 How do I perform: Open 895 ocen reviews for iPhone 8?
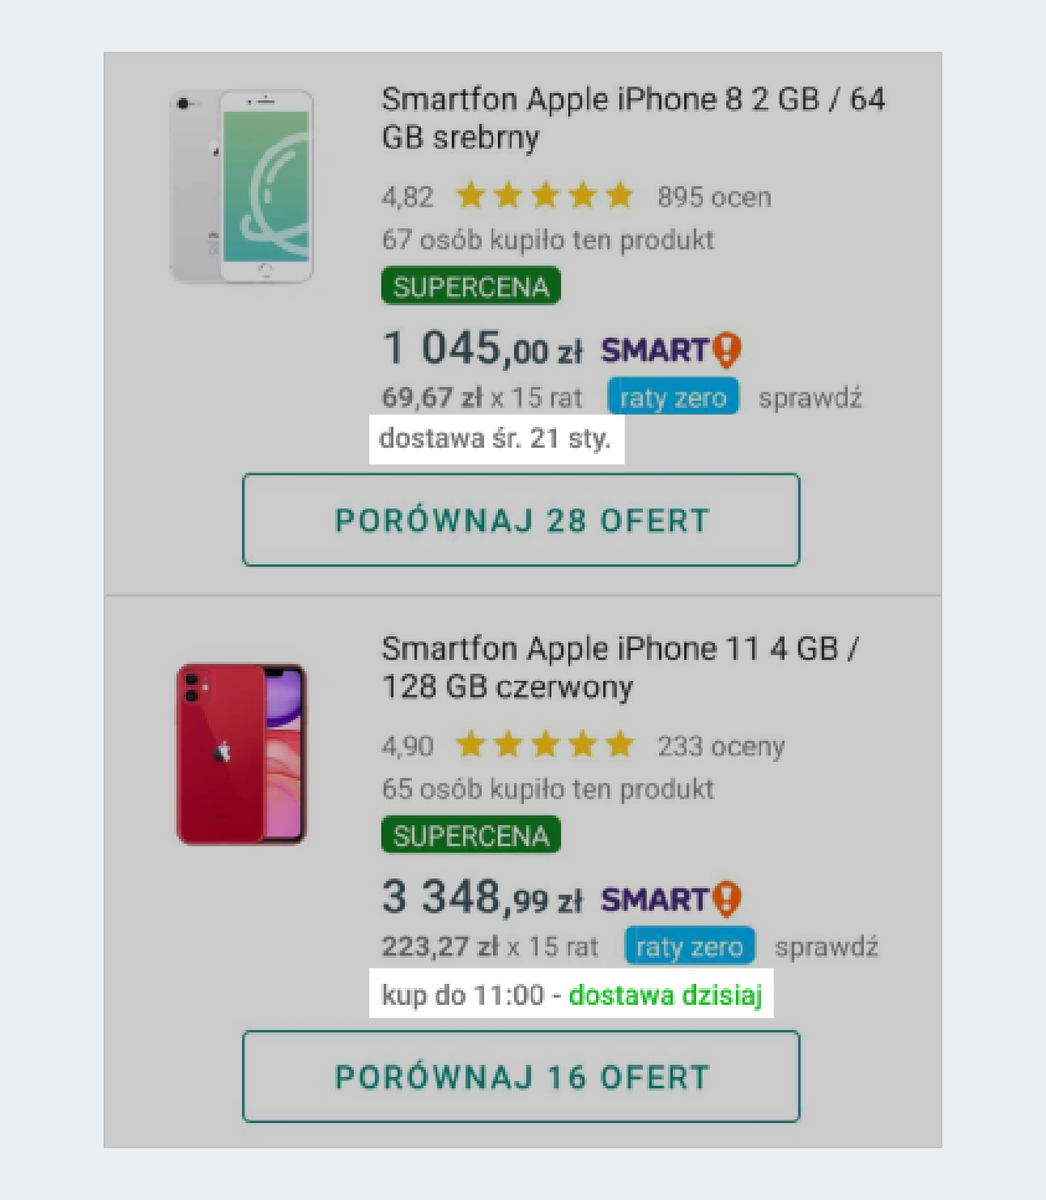[x=714, y=197]
